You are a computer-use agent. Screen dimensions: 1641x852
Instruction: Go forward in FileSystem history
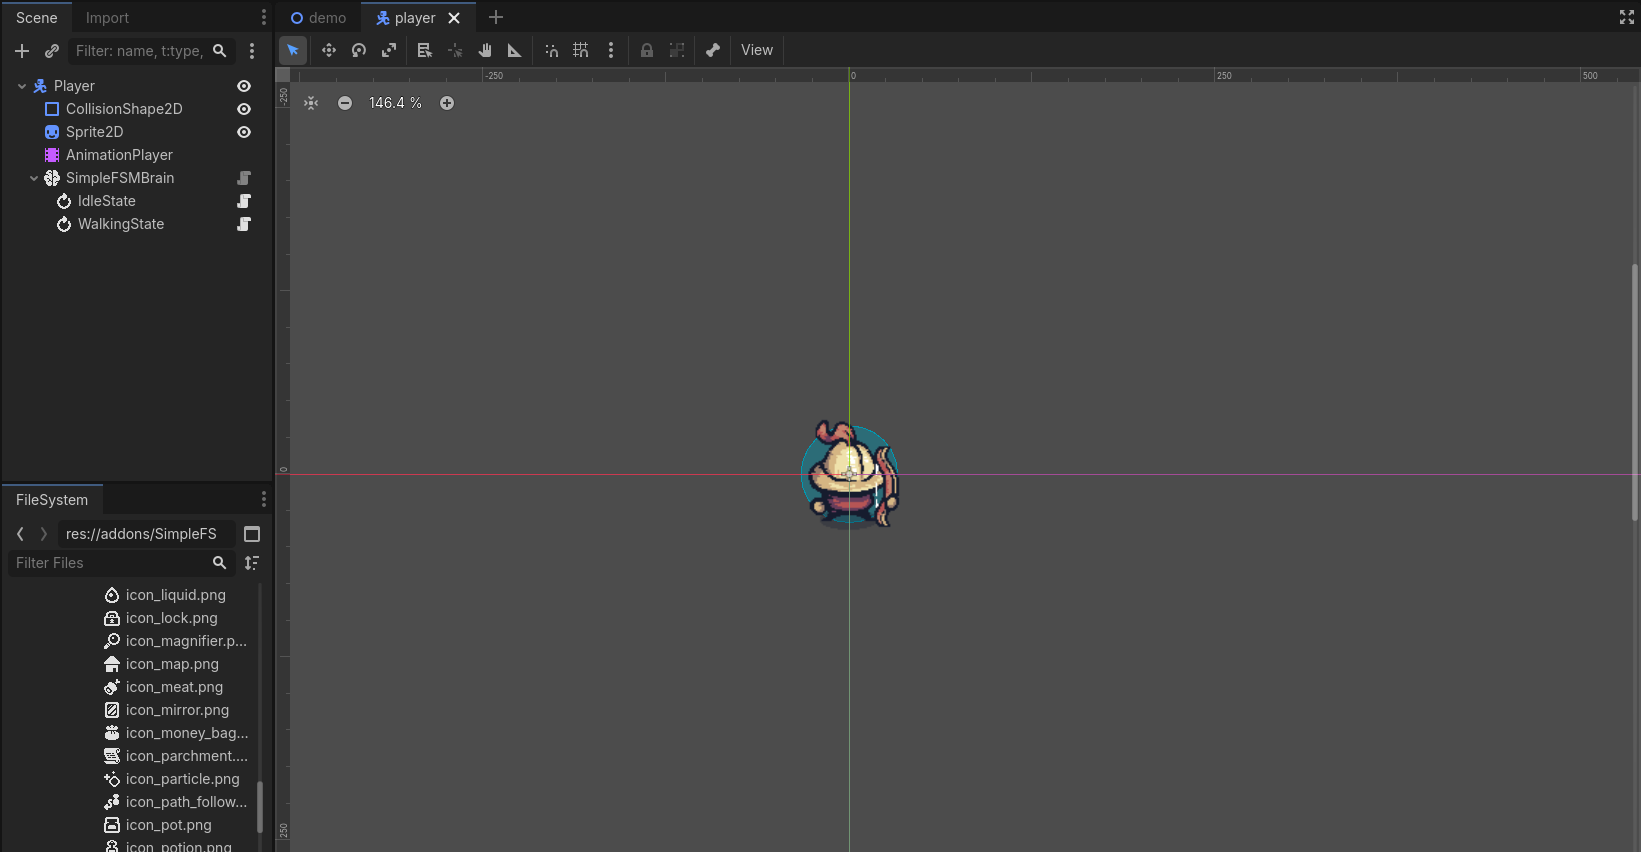(43, 534)
